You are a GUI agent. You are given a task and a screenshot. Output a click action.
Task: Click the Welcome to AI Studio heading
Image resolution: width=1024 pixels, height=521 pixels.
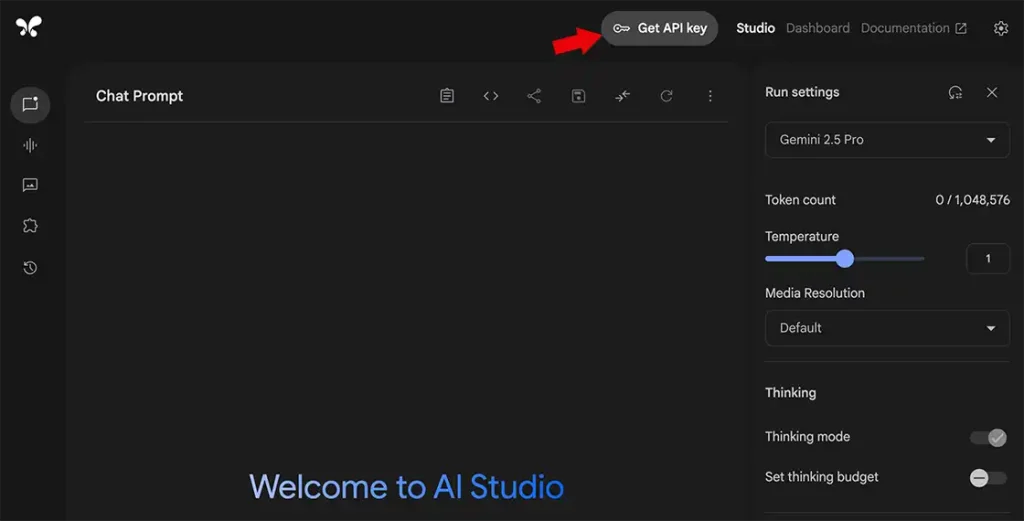click(406, 487)
